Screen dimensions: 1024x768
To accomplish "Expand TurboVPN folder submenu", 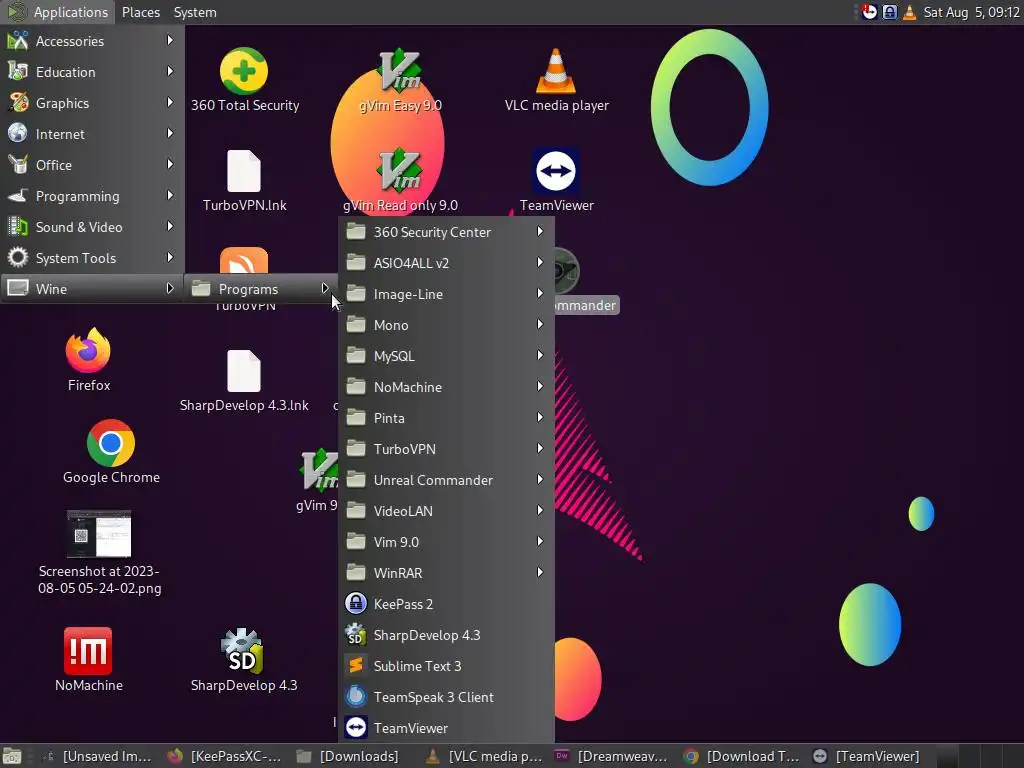I will pyautogui.click(x=446, y=449).
